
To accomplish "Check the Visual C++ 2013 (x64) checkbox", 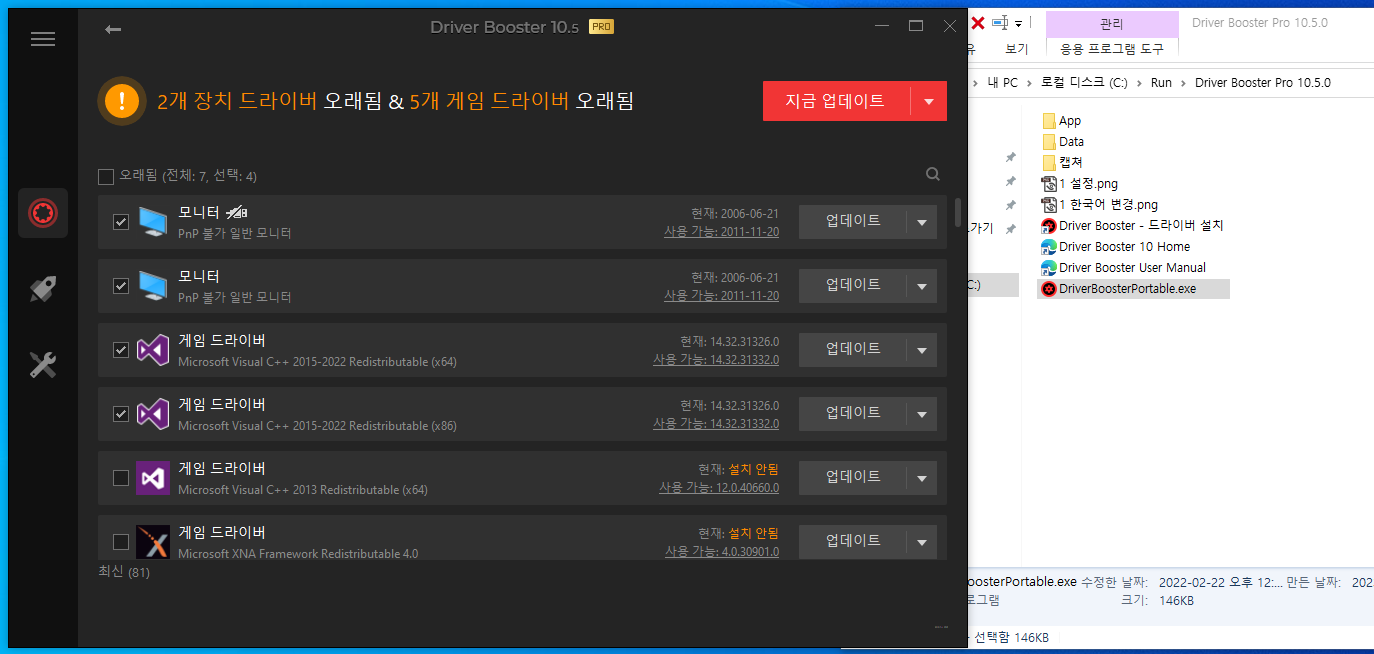I will [x=121, y=478].
